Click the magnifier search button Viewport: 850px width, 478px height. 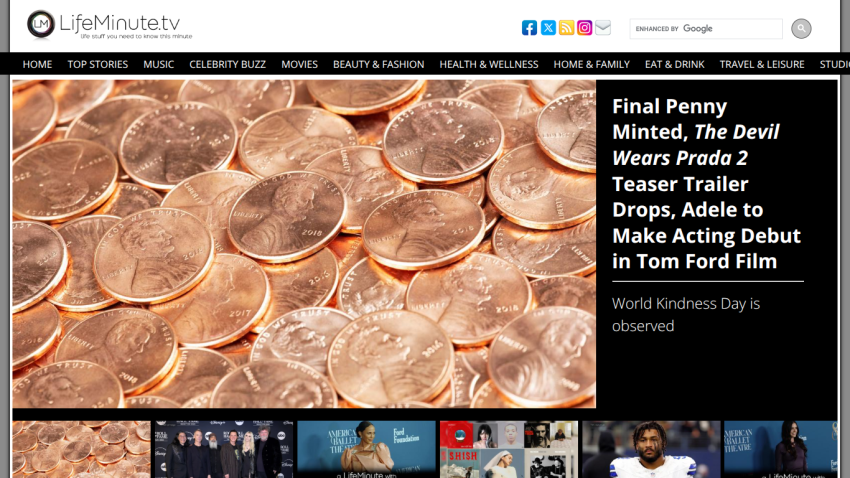[x=801, y=28]
